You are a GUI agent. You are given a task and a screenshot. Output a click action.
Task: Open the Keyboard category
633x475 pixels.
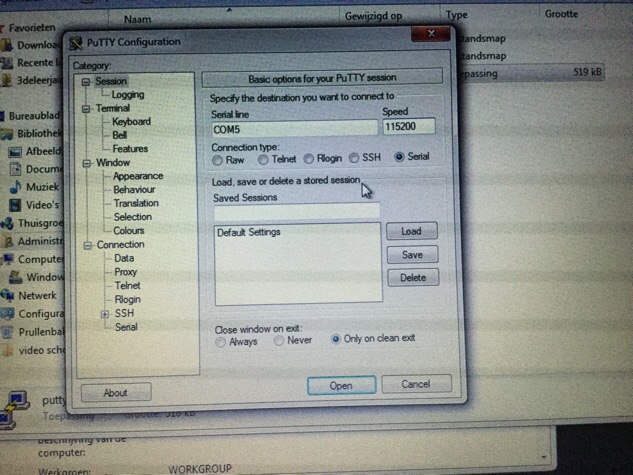click(x=131, y=121)
